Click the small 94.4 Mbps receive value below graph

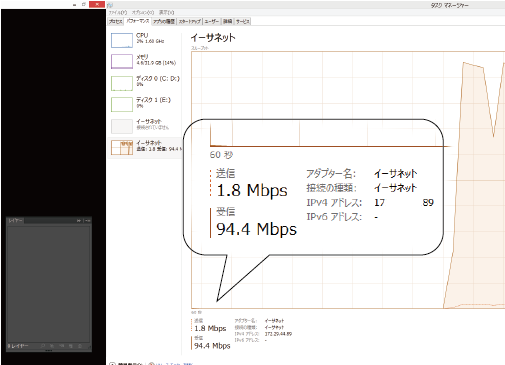[x=212, y=346]
